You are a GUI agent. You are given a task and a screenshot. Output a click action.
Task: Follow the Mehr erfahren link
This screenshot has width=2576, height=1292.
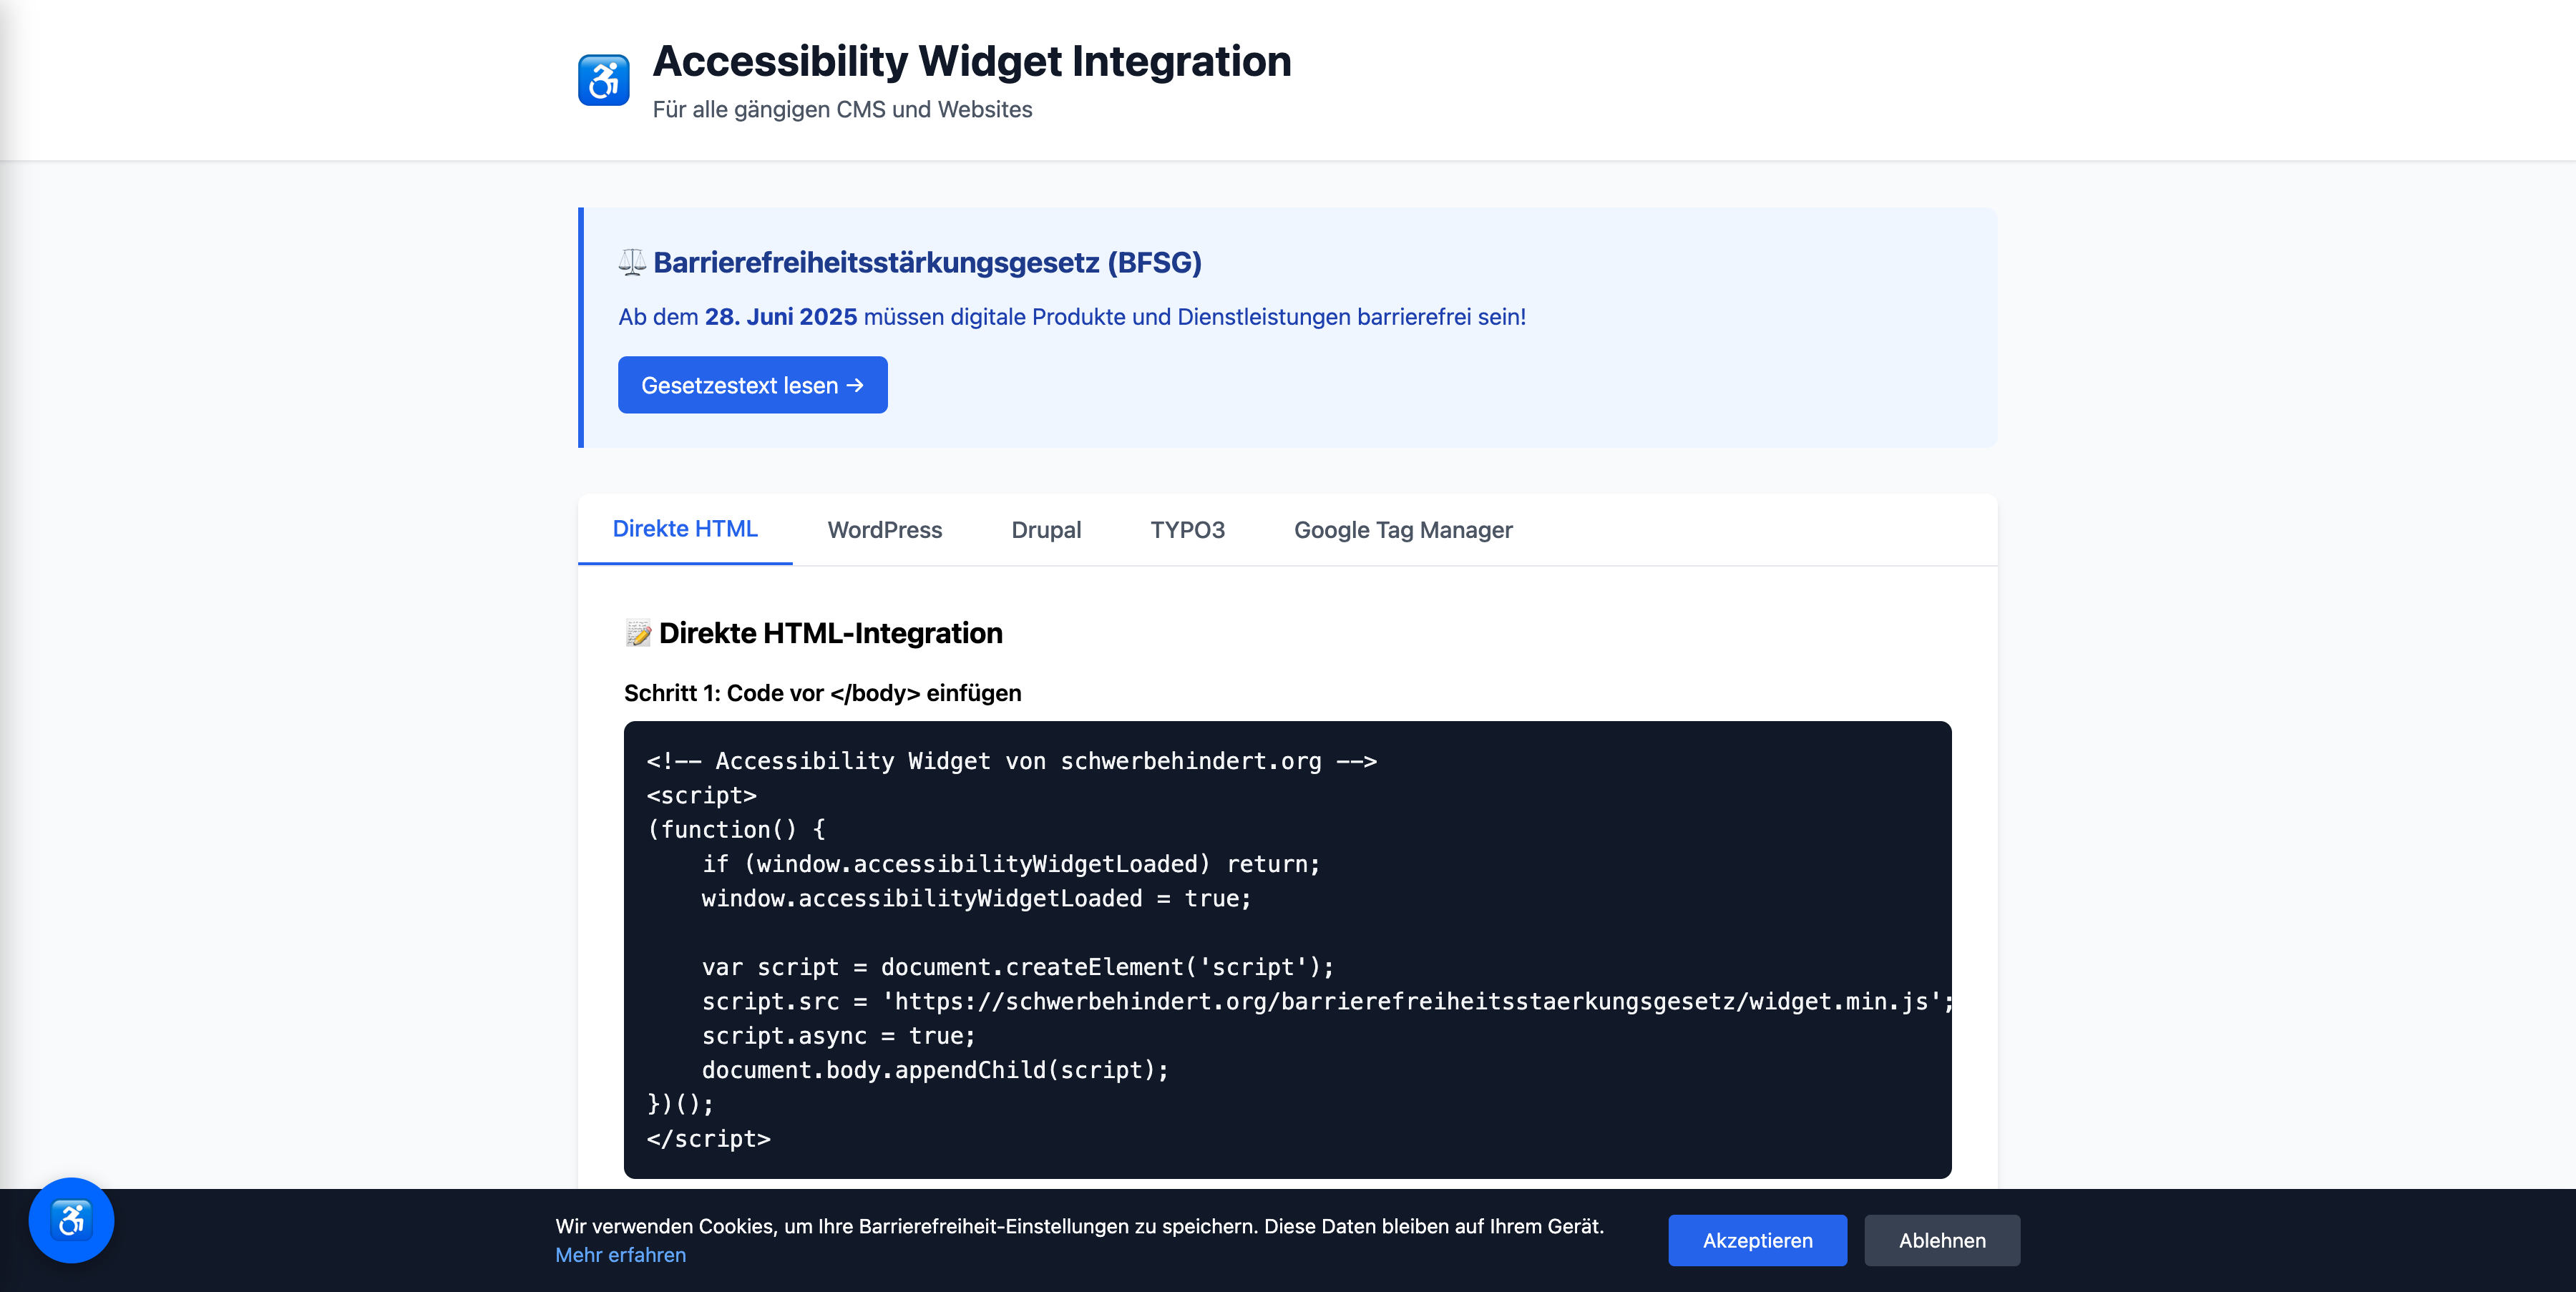(620, 1255)
